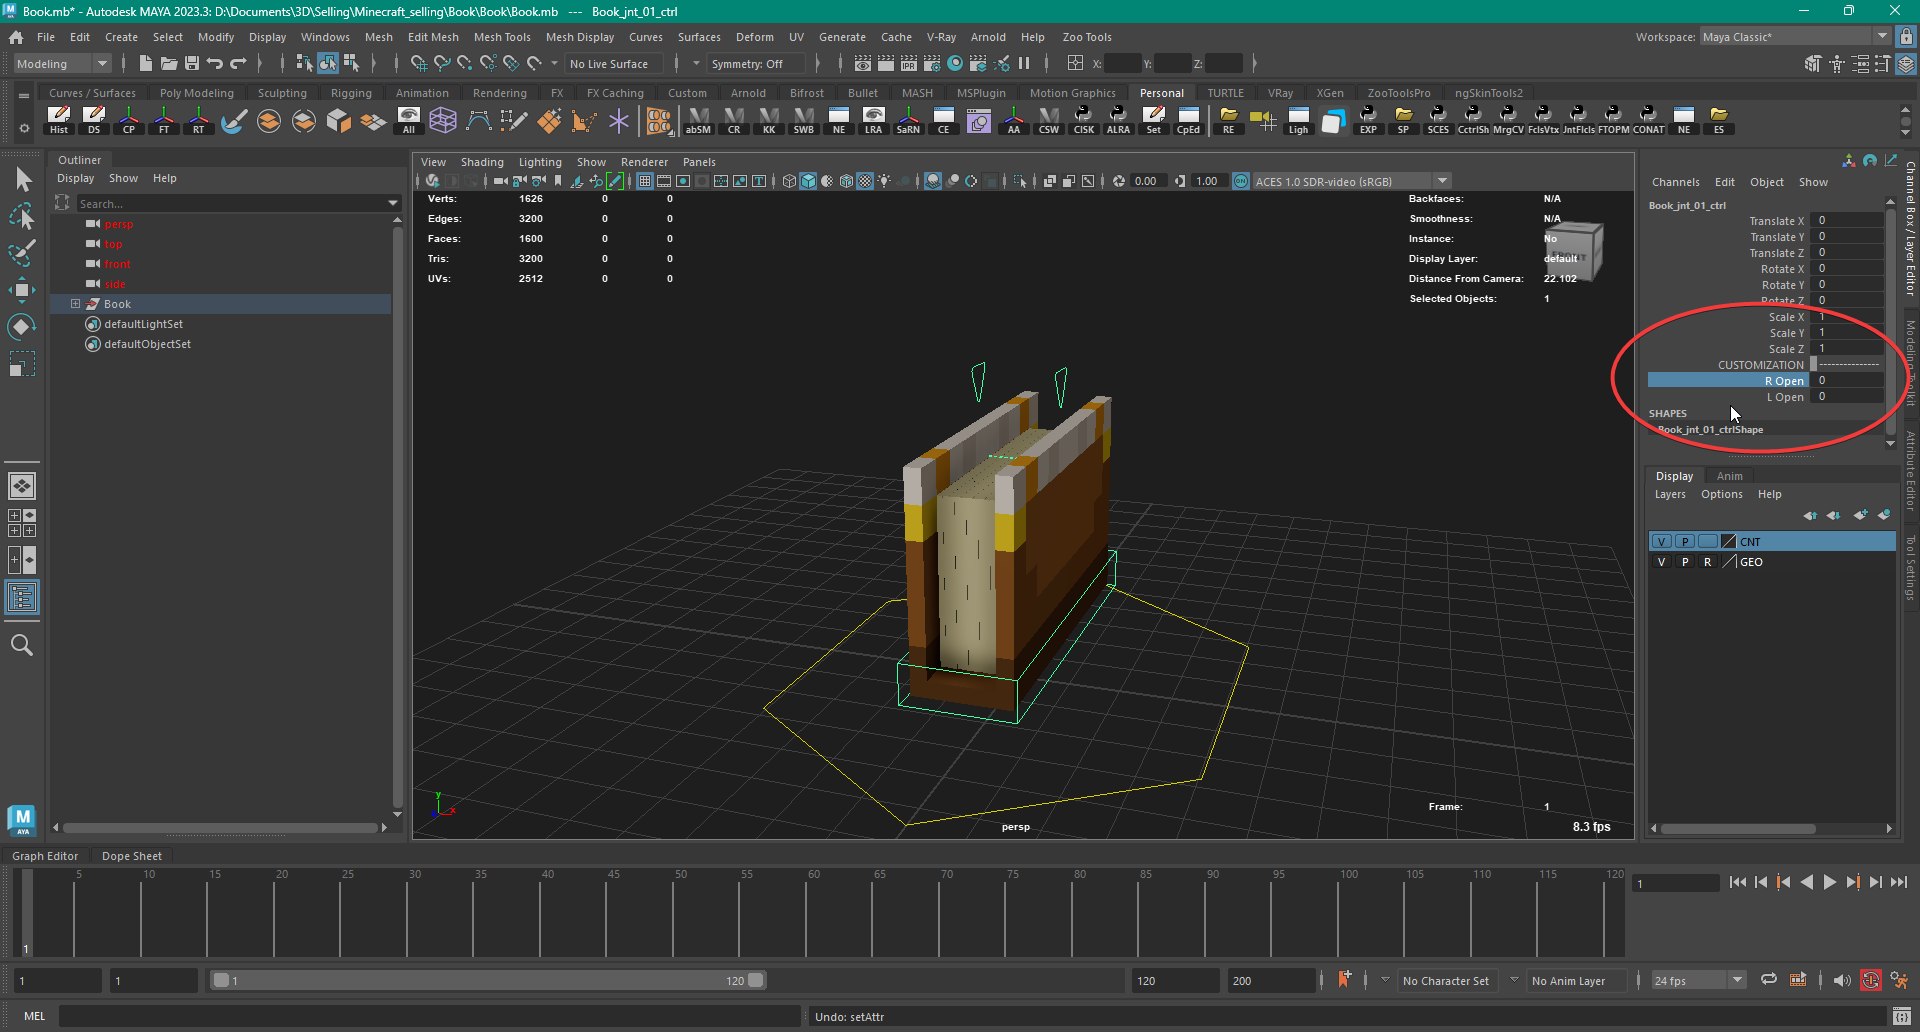Click the EXP shelf icon
Image resolution: width=1920 pixels, height=1032 pixels.
(x=1368, y=121)
